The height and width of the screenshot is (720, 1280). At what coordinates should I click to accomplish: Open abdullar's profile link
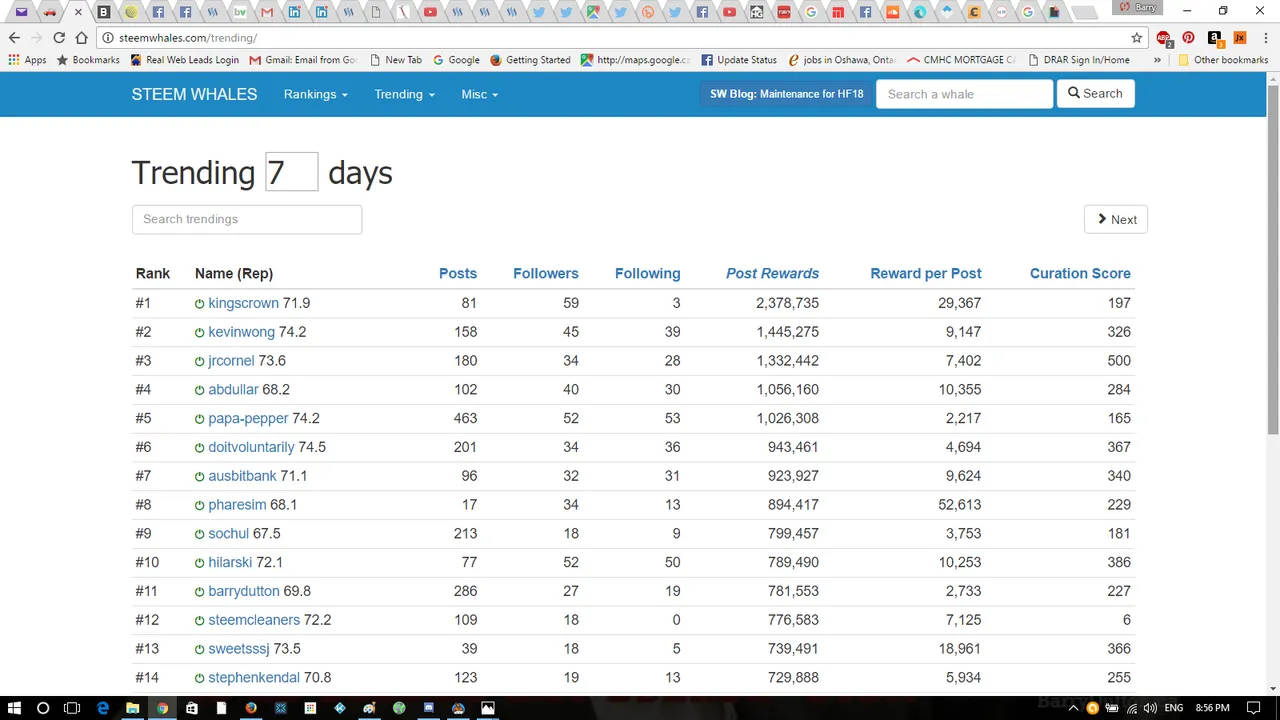tap(233, 390)
